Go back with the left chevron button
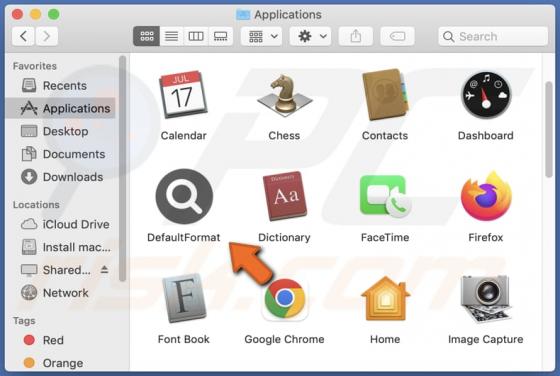The width and height of the screenshot is (560, 376). point(24,36)
